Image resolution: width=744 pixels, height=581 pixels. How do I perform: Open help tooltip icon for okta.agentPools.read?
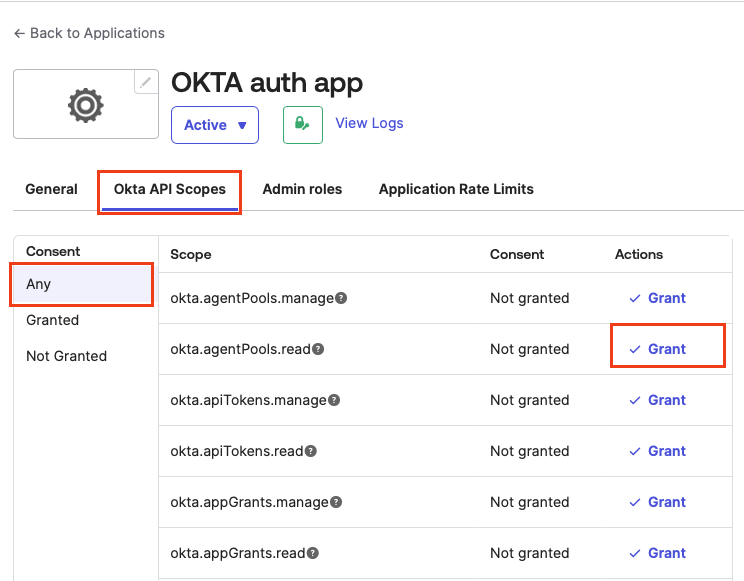318,349
